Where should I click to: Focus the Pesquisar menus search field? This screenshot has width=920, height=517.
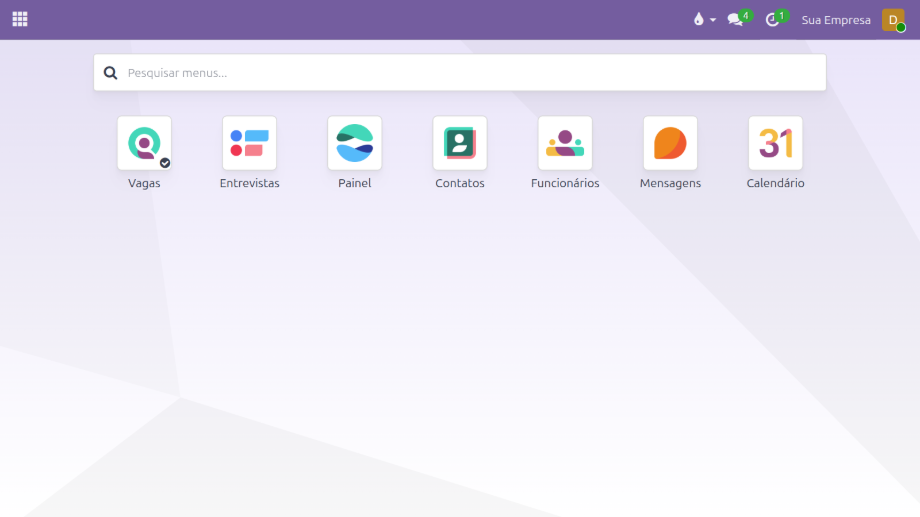[x=470, y=73]
